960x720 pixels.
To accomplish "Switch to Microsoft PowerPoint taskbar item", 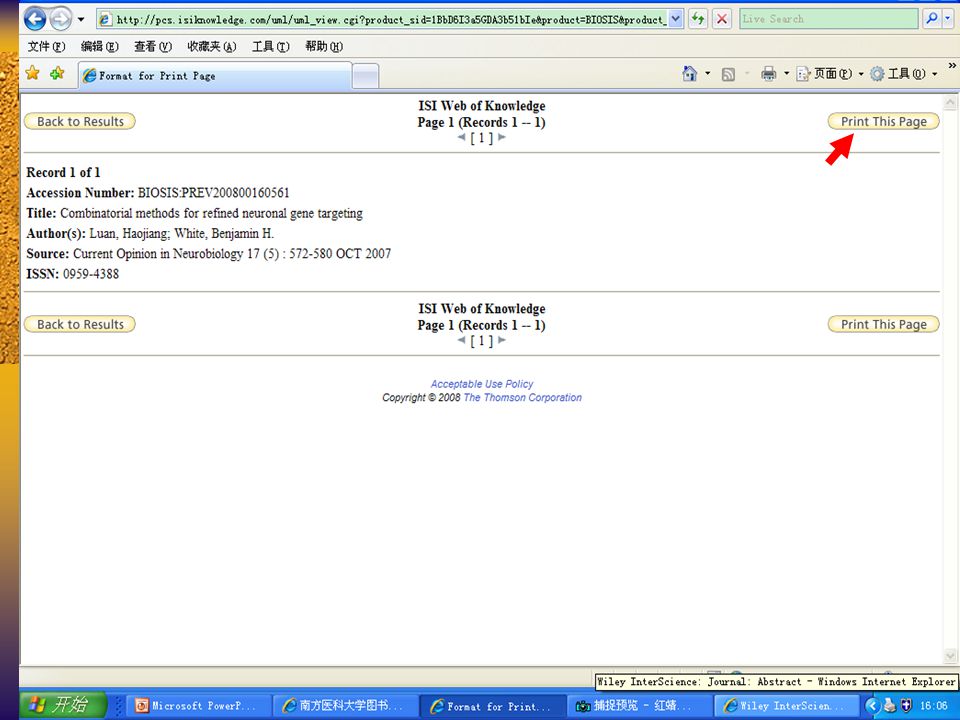I will 200,706.
